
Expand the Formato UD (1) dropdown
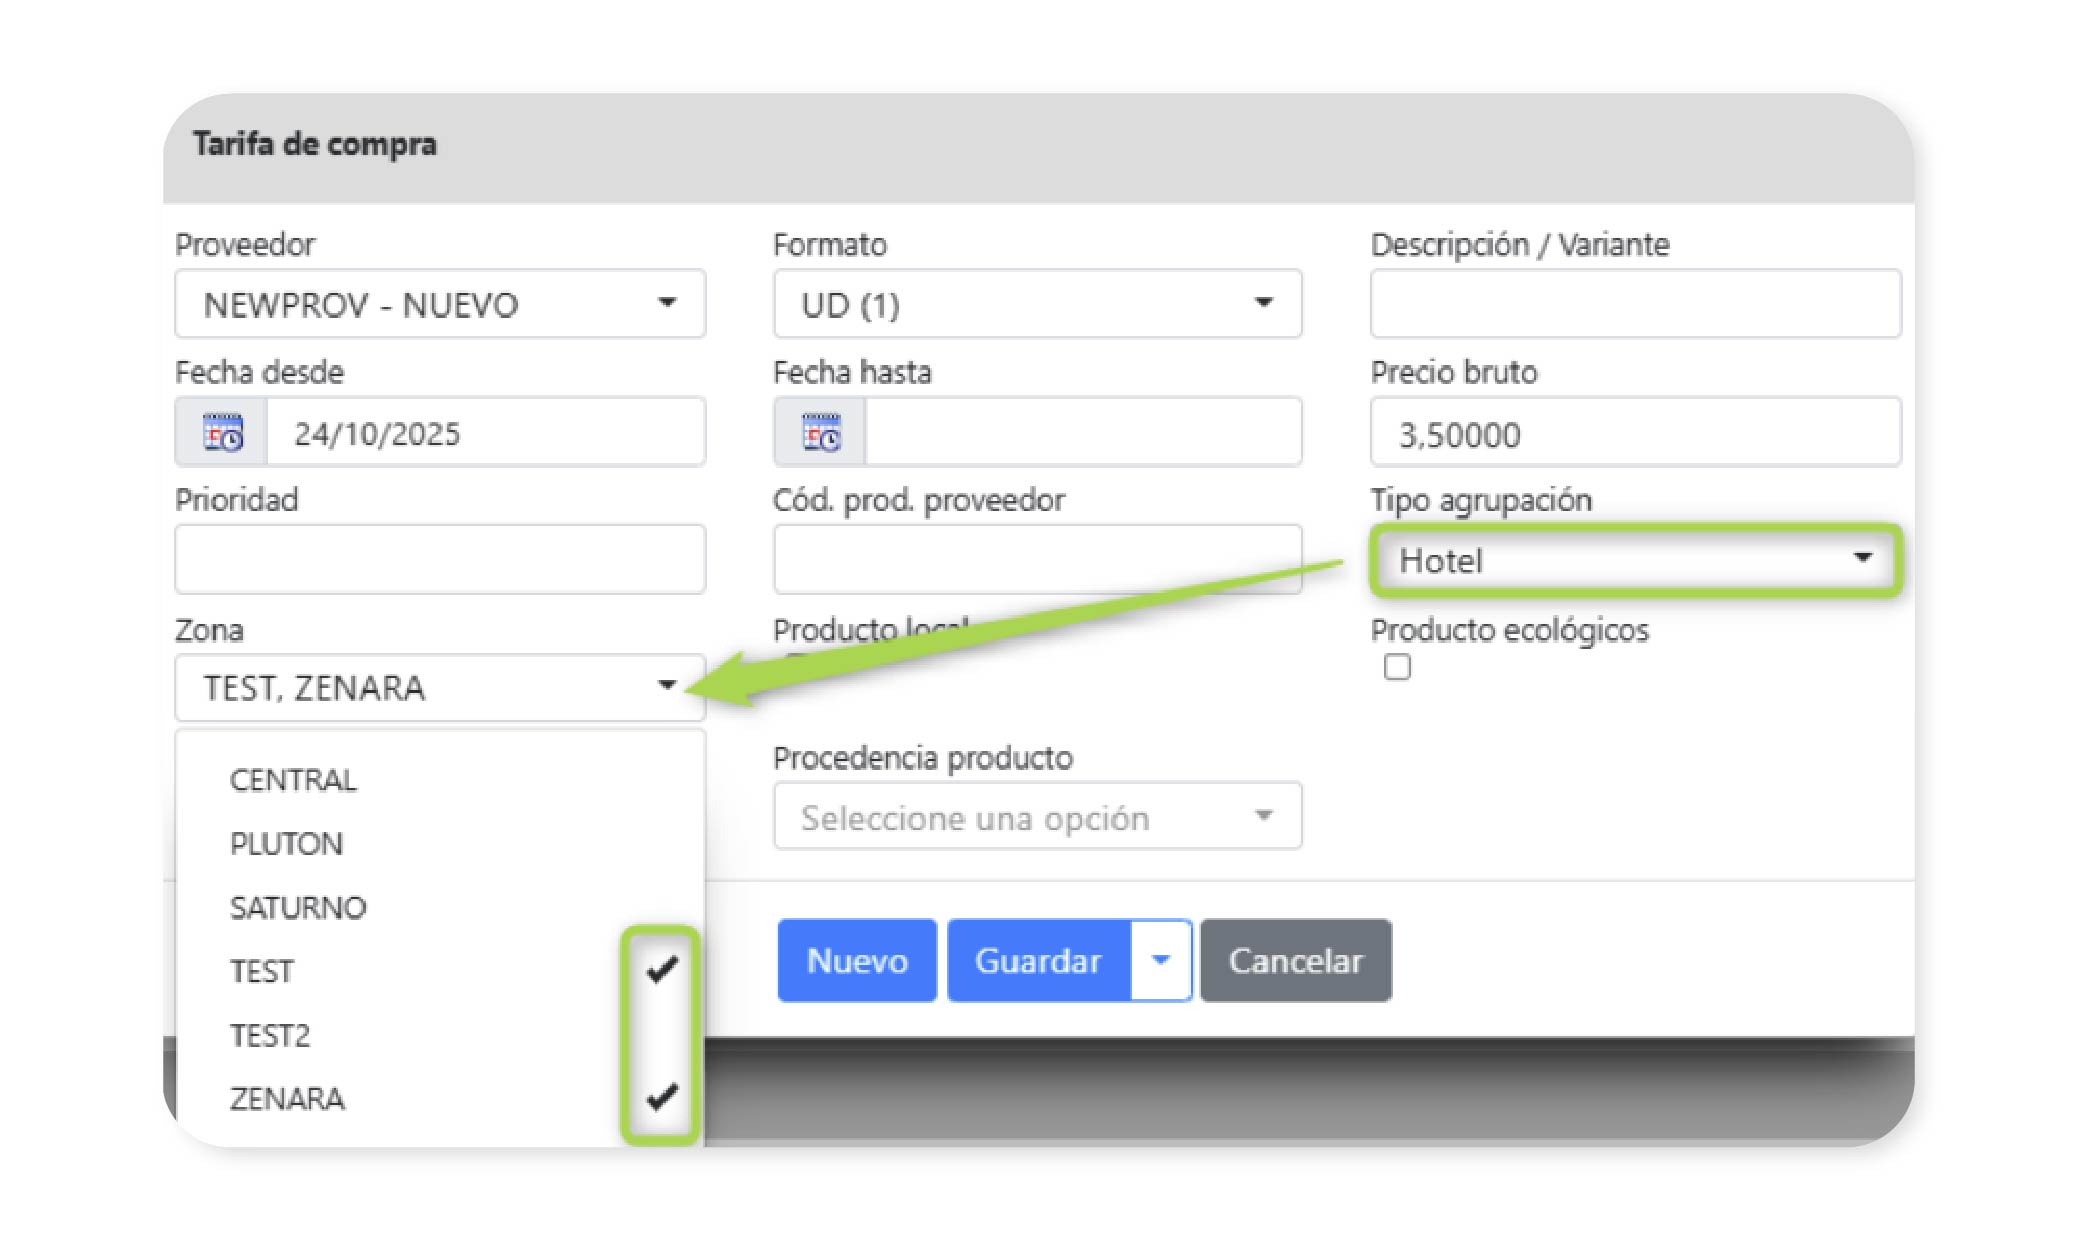1037,304
